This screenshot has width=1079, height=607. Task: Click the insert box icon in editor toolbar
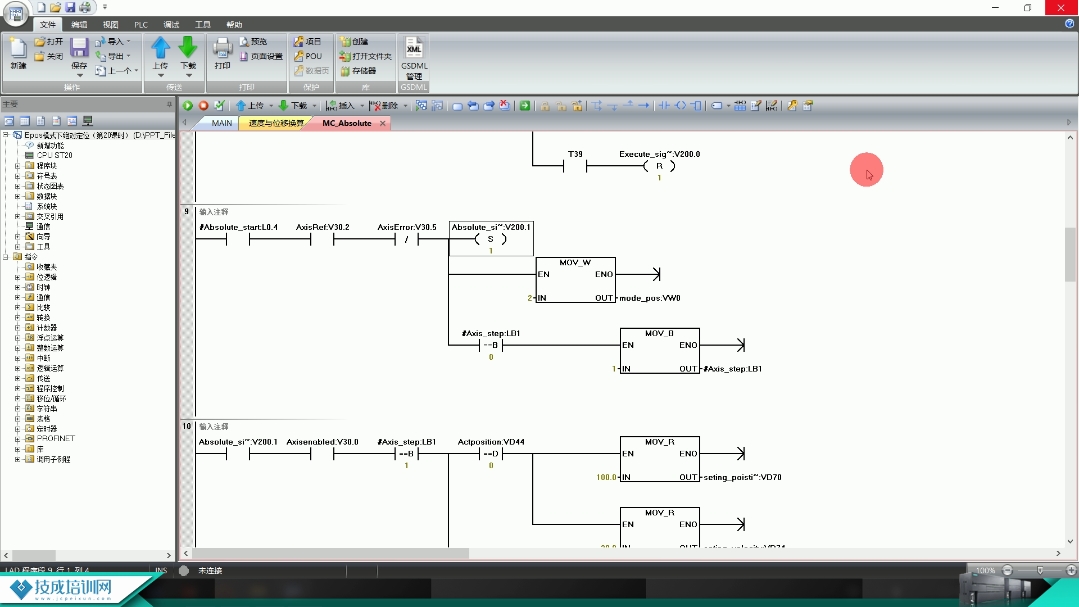tap(696, 105)
